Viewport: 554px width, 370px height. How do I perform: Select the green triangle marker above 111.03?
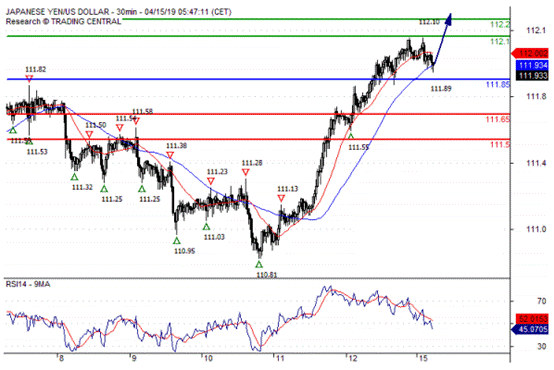coord(206,227)
